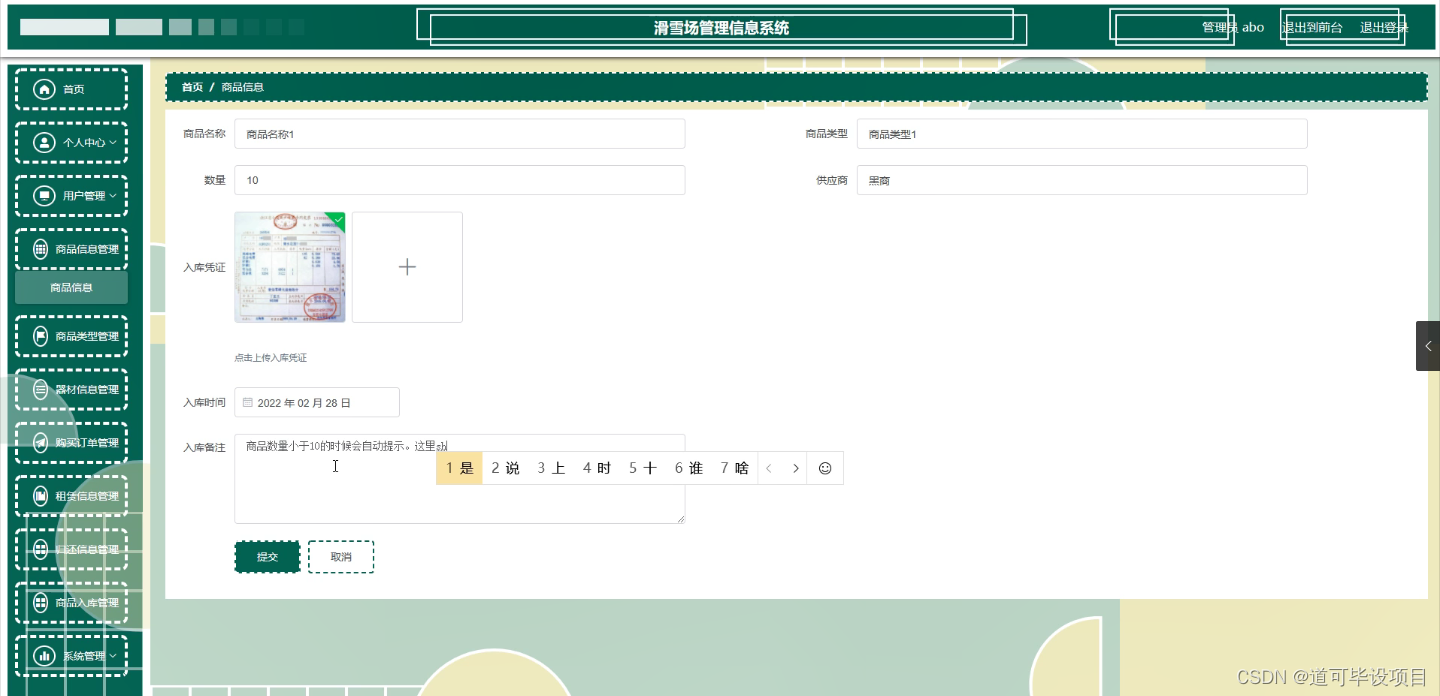
Task: Choose IME candidate 7 啥
Action: tap(735, 468)
